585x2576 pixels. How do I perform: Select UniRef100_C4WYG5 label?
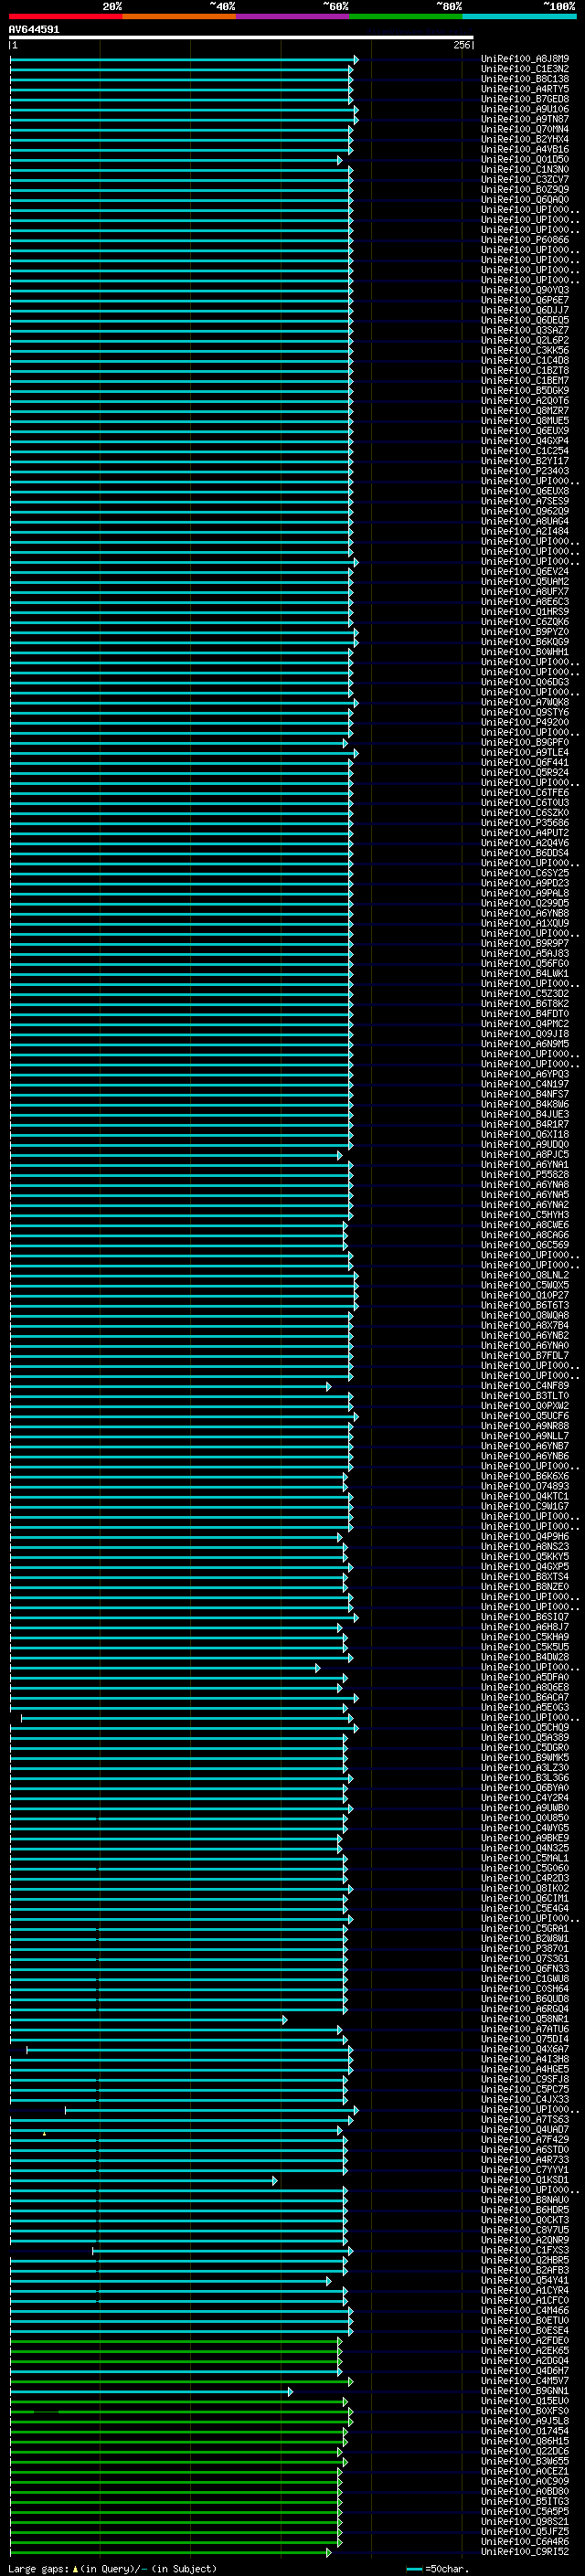(x=525, y=1828)
